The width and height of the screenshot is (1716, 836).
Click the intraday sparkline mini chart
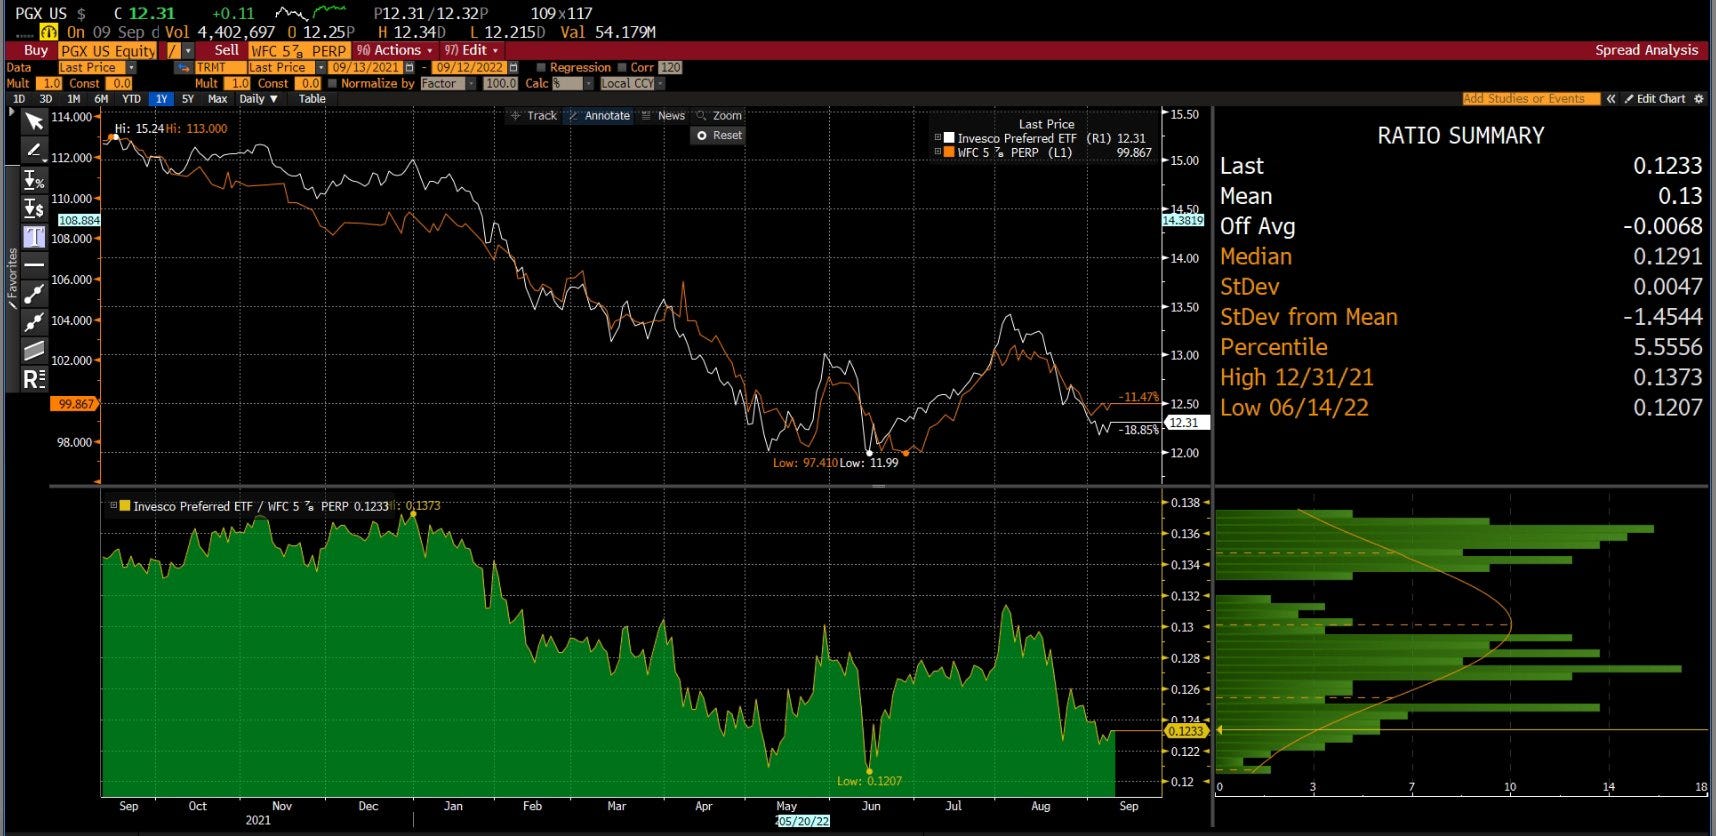(310, 13)
